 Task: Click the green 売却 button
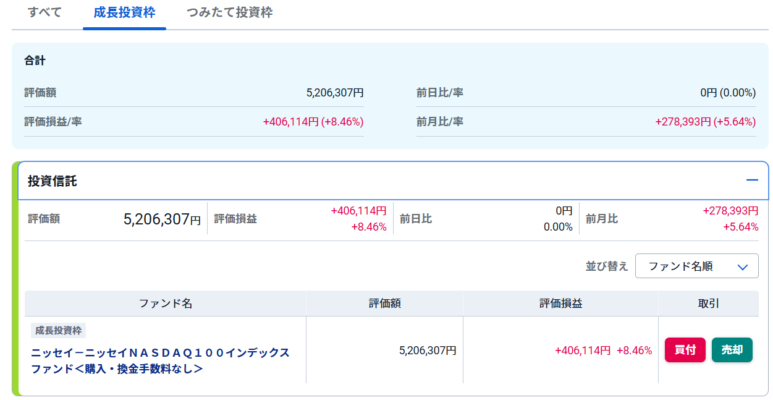(x=732, y=350)
